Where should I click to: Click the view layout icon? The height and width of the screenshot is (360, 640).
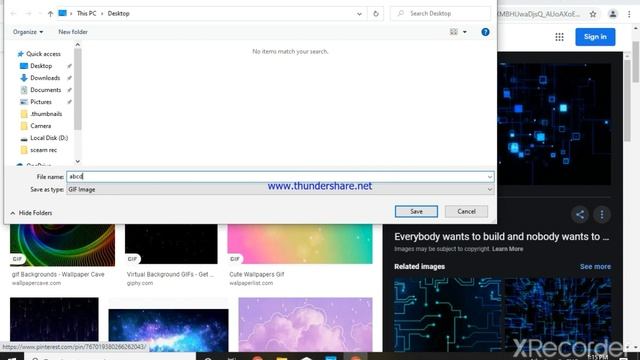coord(453,32)
